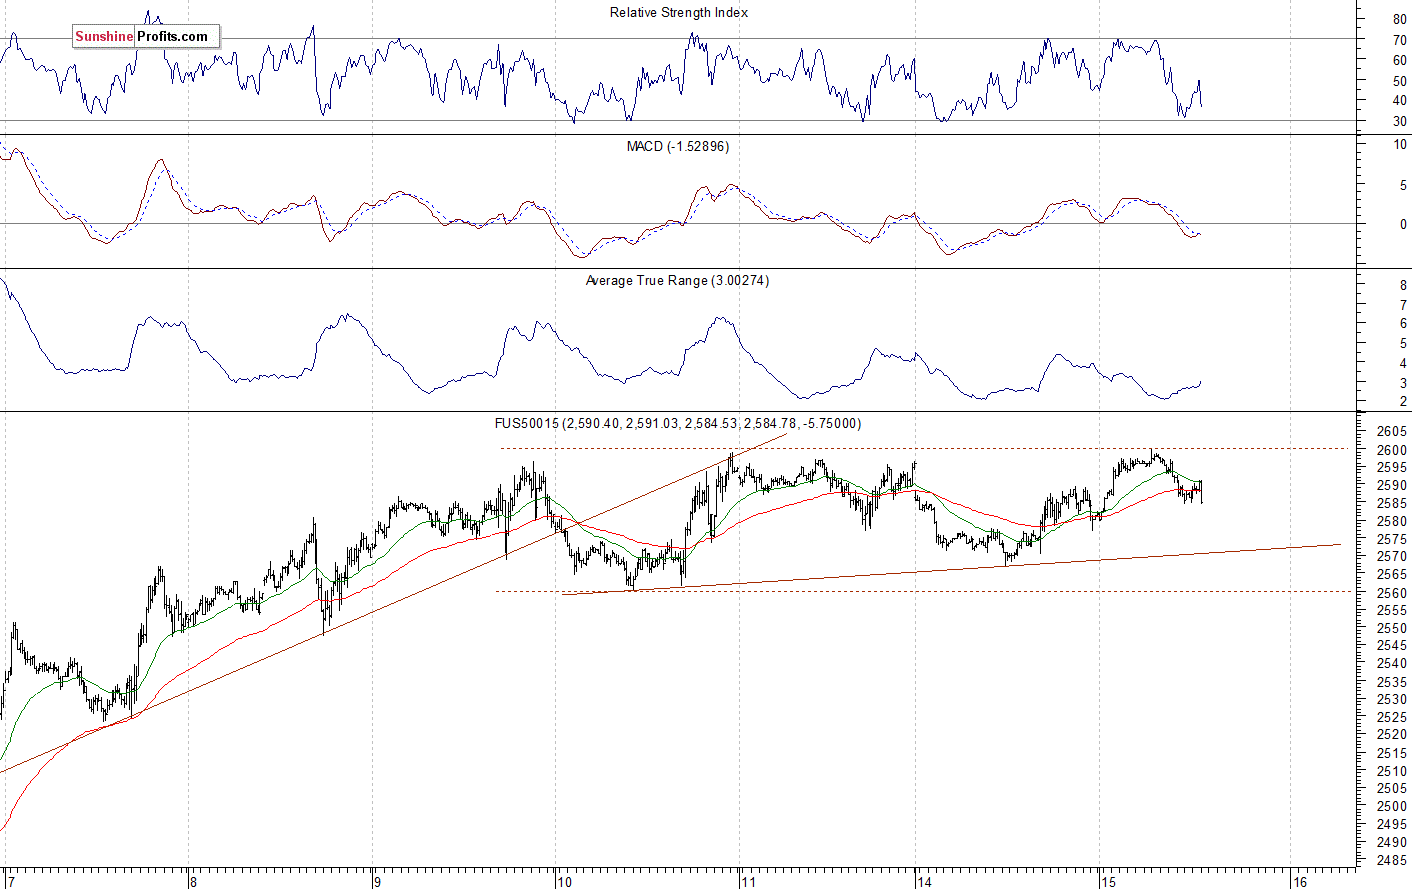Click the 2560 price axis value
The image size is (1412, 889).
tap(1393, 592)
